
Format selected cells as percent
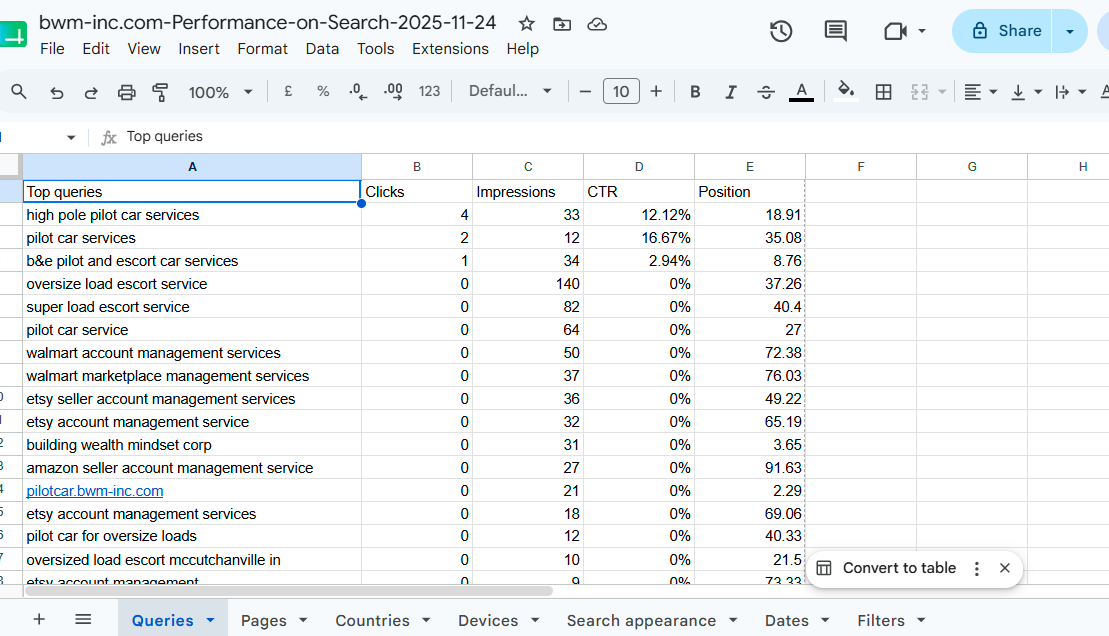click(x=323, y=91)
